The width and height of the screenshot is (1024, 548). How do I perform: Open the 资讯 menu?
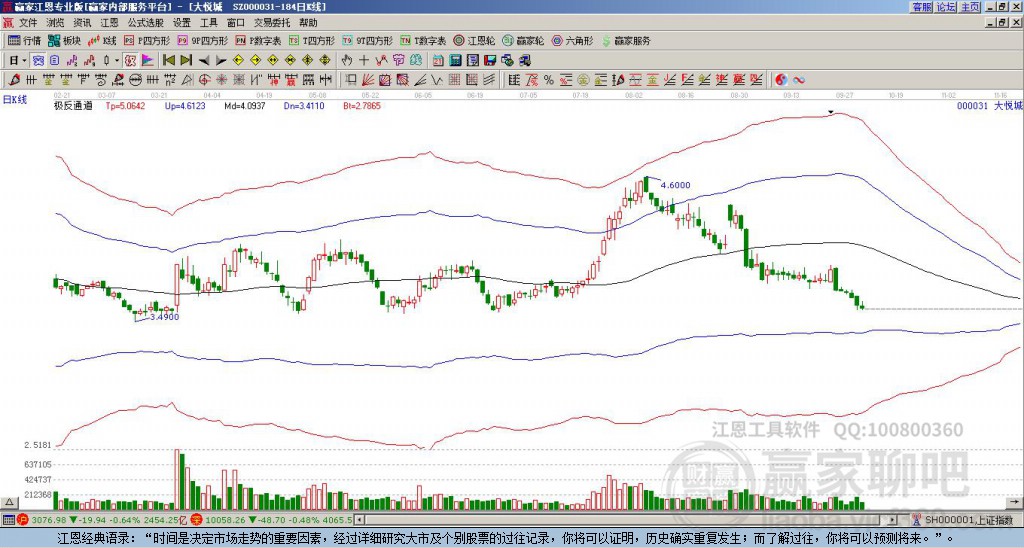coord(82,23)
